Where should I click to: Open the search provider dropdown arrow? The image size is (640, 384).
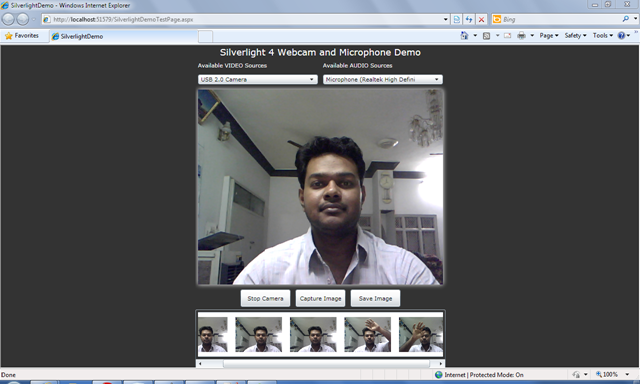point(635,19)
